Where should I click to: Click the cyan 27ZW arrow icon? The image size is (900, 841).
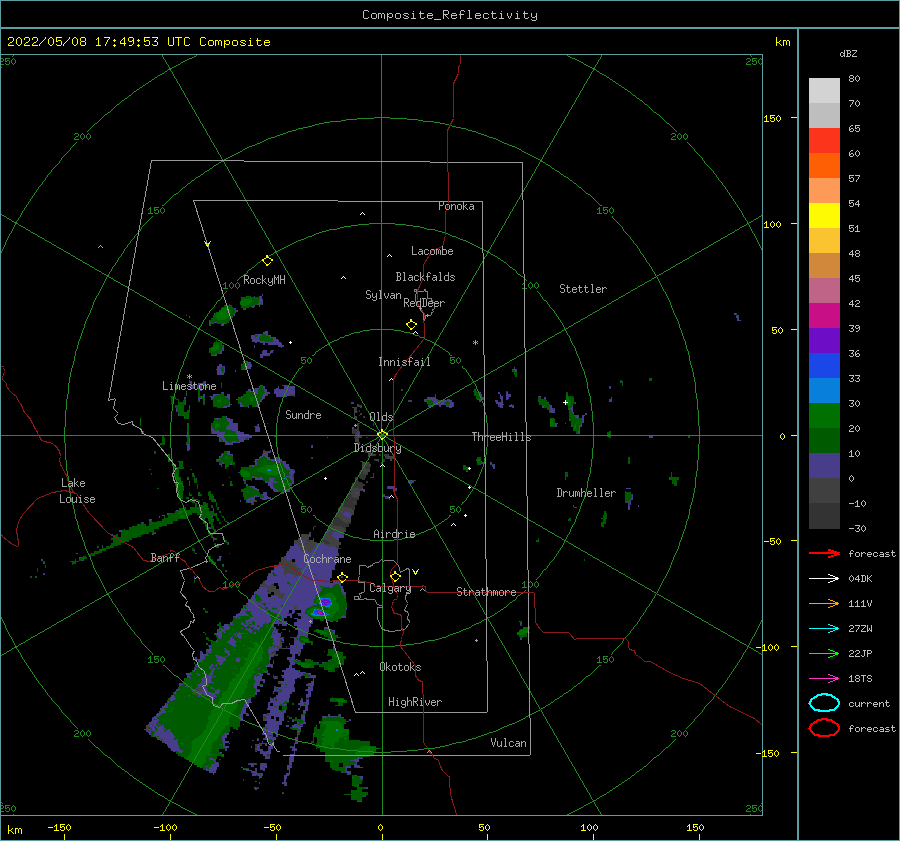[824, 629]
